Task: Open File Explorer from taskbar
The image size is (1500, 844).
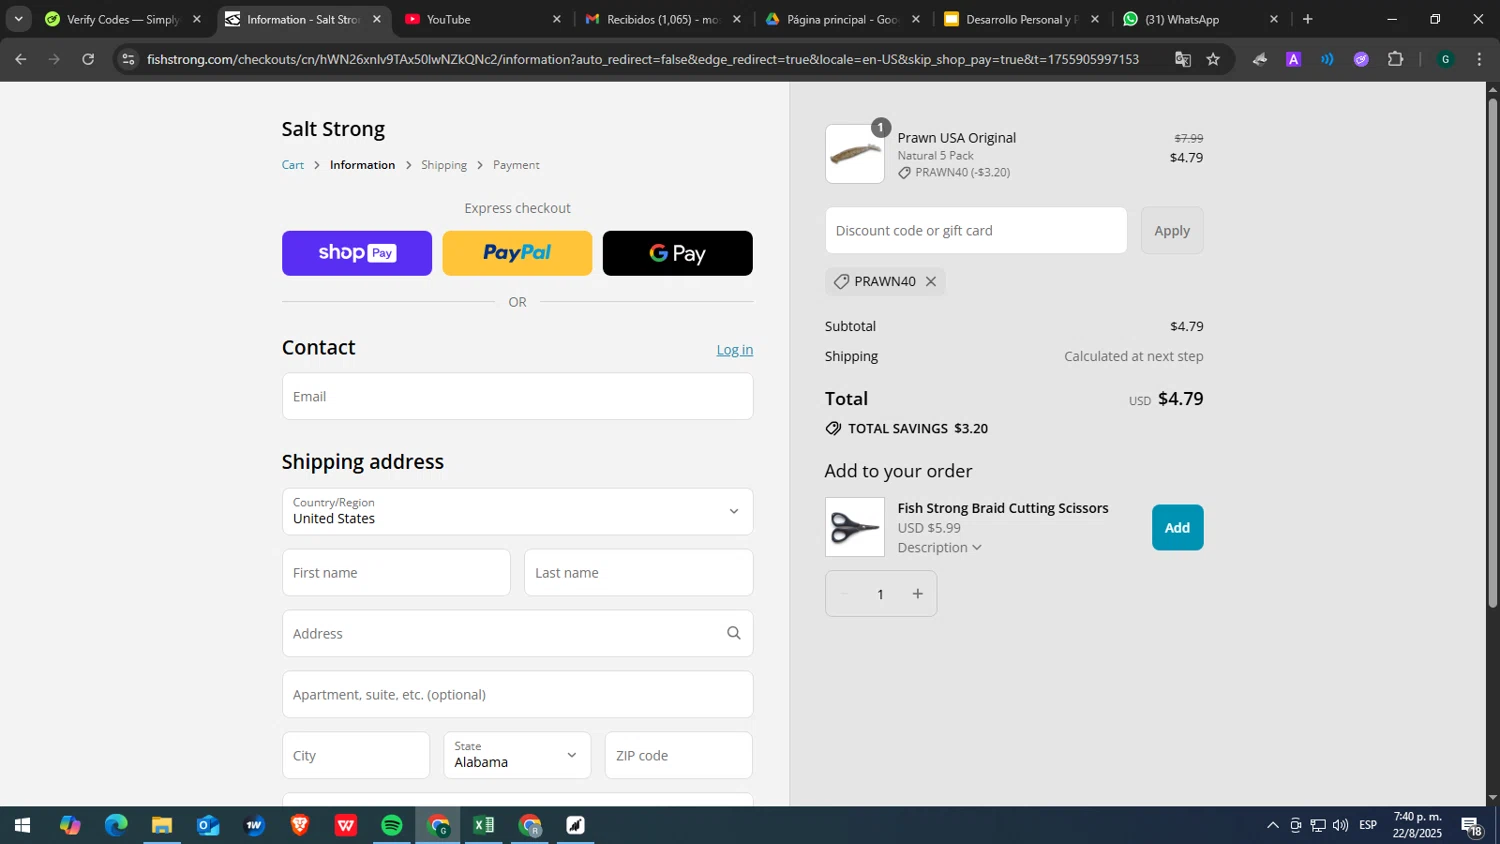Action: 162,826
